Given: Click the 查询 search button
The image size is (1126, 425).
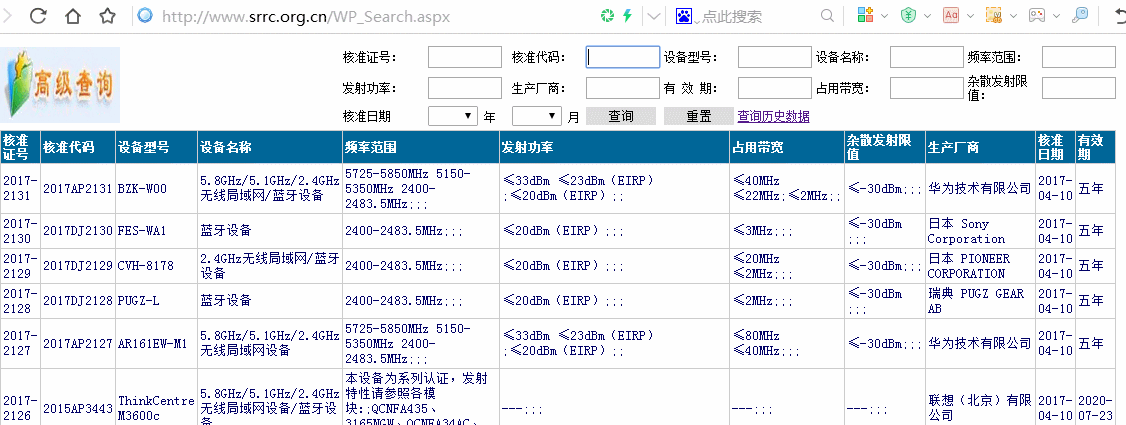Looking at the screenshot, I should click(621, 116).
